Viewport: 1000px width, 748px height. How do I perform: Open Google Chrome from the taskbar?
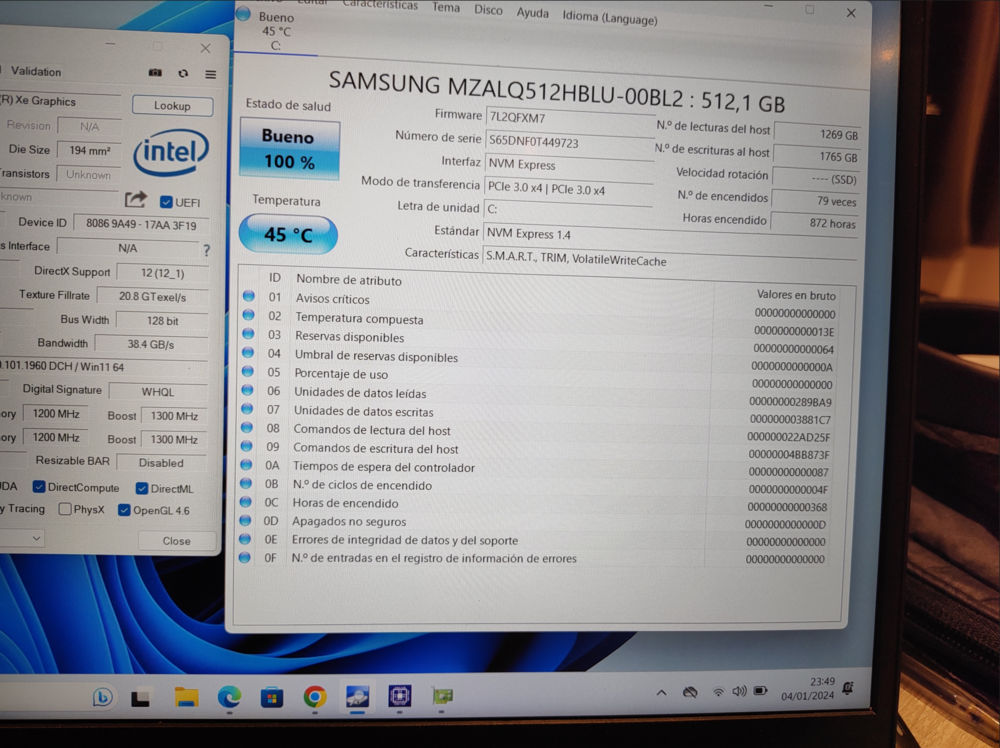314,696
